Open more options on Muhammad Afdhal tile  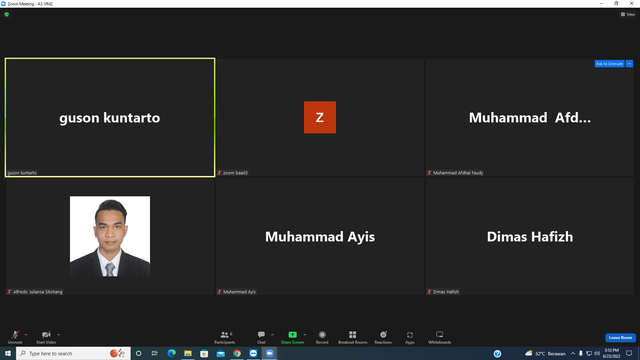(629, 64)
